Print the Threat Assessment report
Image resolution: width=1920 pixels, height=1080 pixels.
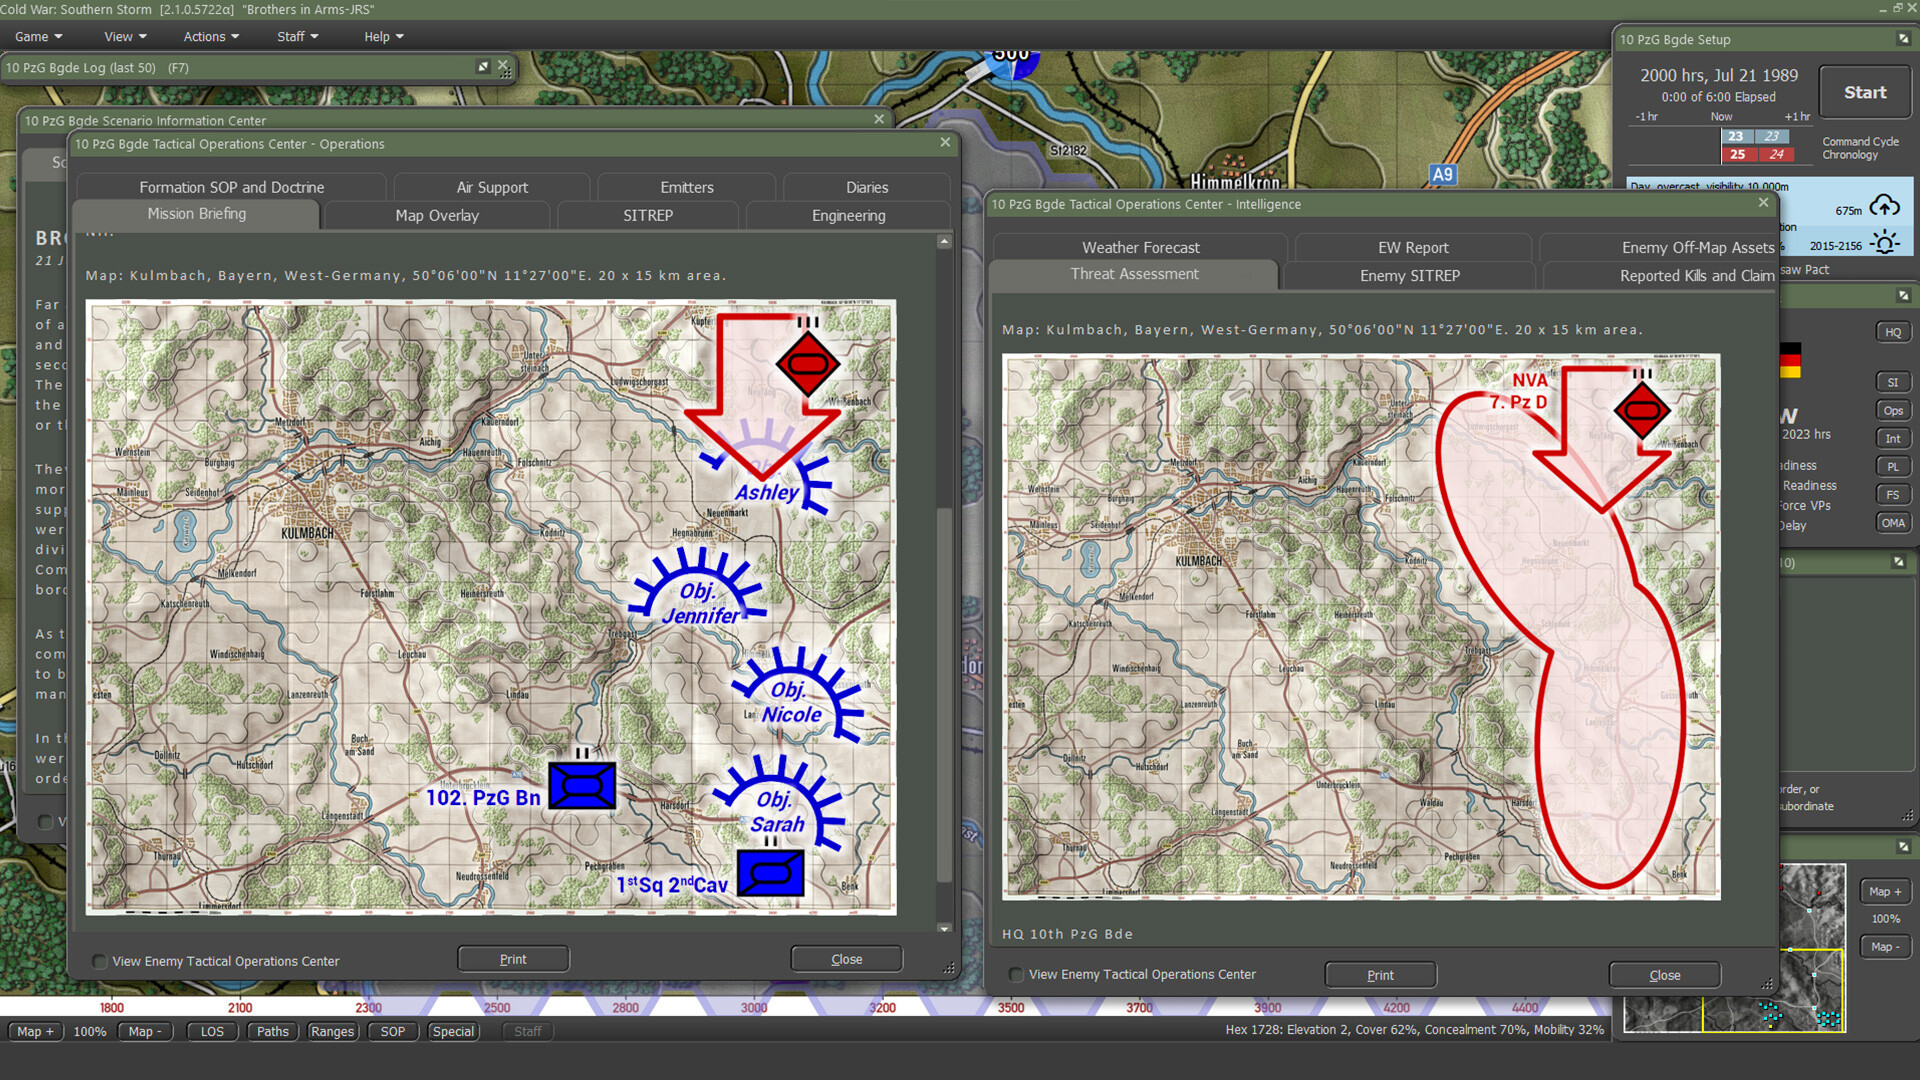tap(1380, 974)
